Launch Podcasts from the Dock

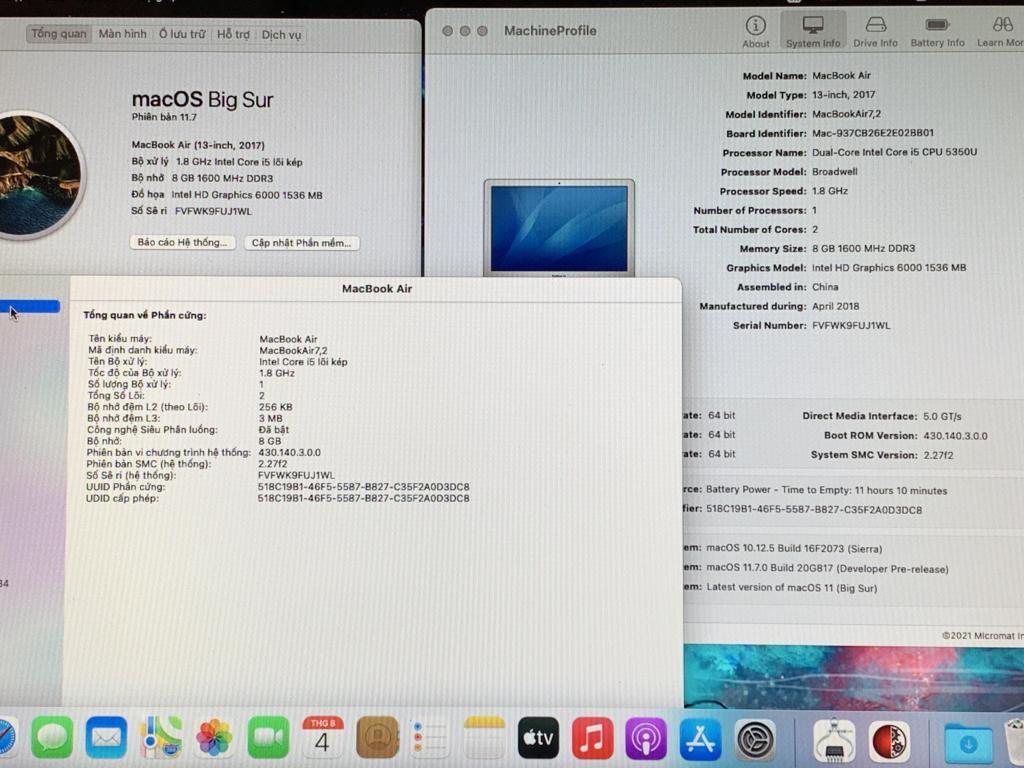pyautogui.click(x=646, y=739)
